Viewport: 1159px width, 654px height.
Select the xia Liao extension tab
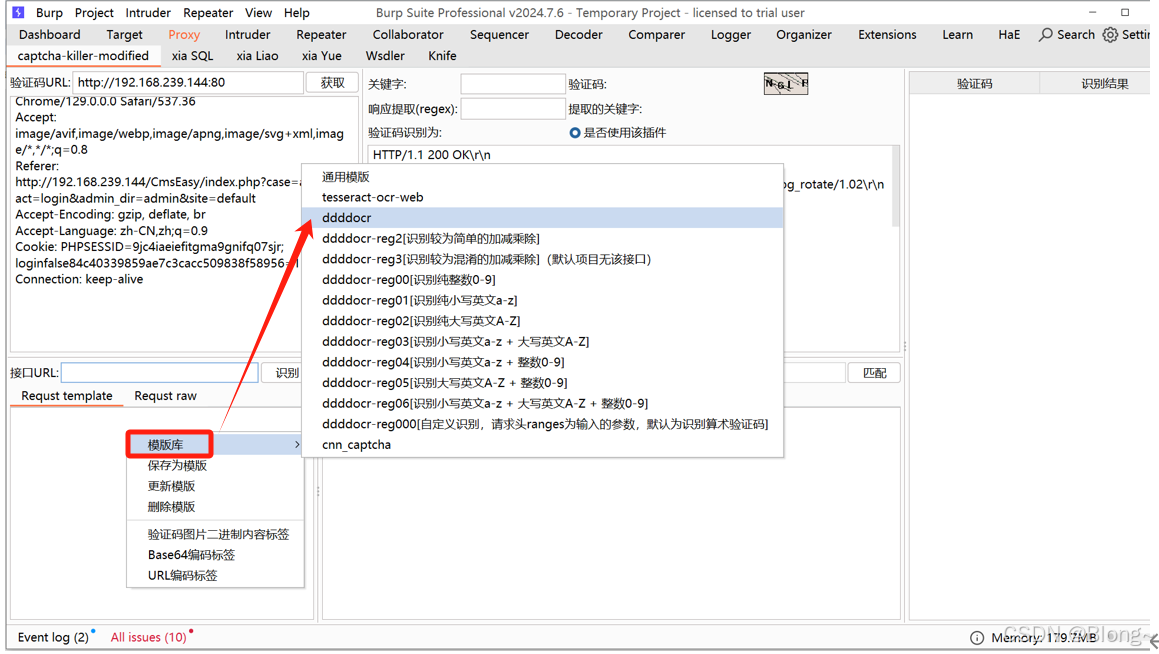(x=257, y=56)
